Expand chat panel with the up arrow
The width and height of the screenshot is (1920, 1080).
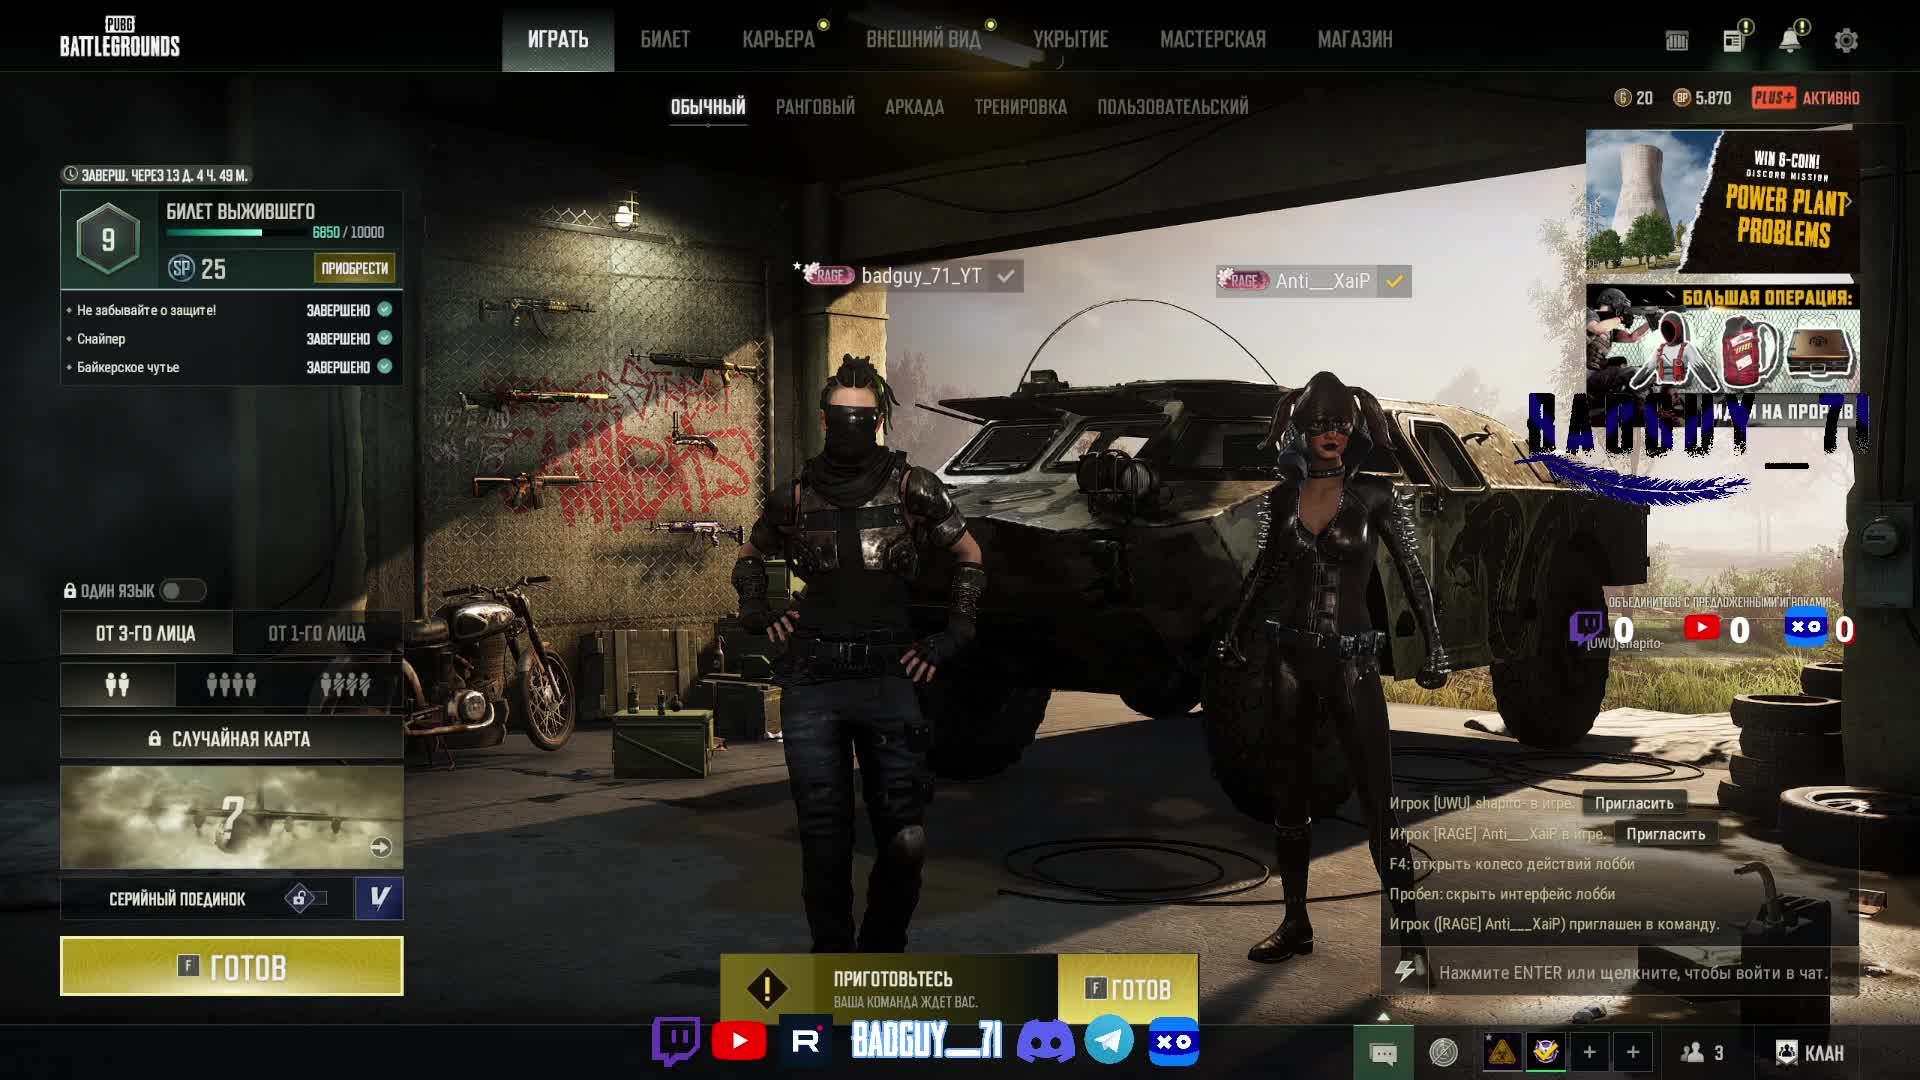pos(1384,1016)
